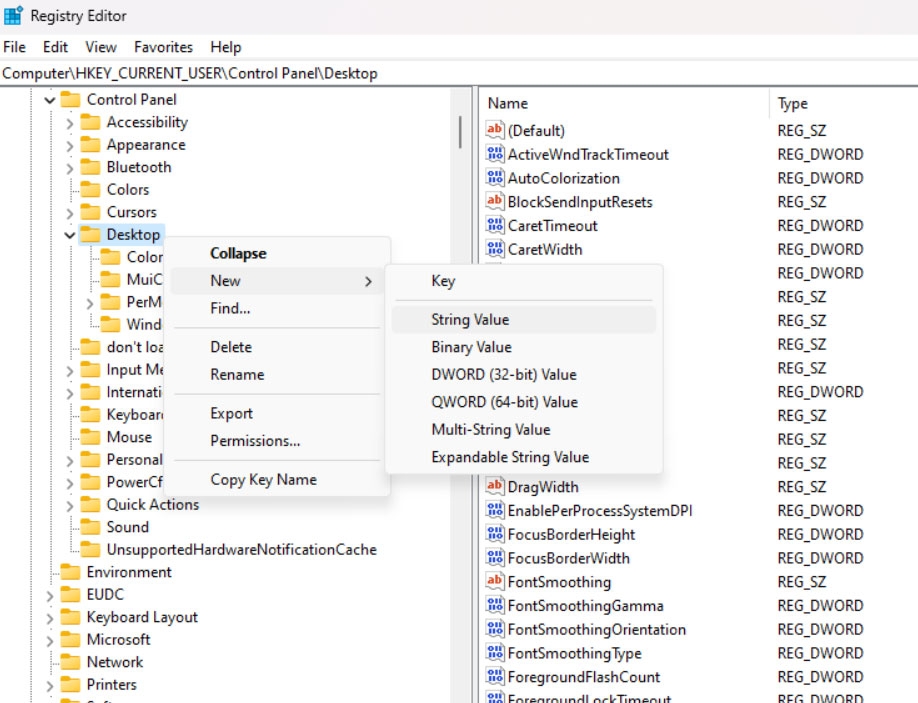Expand the Appearance key chevron
The height and width of the screenshot is (703, 918).
pos(70,145)
